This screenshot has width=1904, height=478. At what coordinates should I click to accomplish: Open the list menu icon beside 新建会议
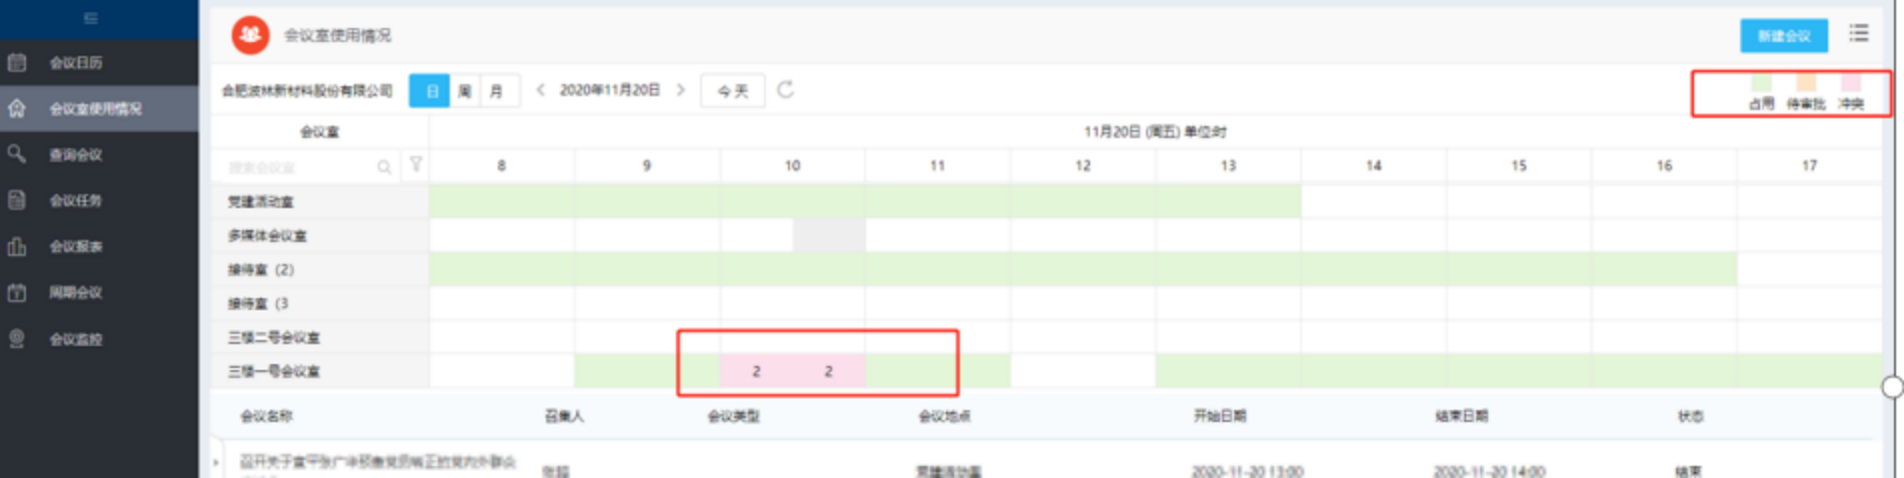1859,34
